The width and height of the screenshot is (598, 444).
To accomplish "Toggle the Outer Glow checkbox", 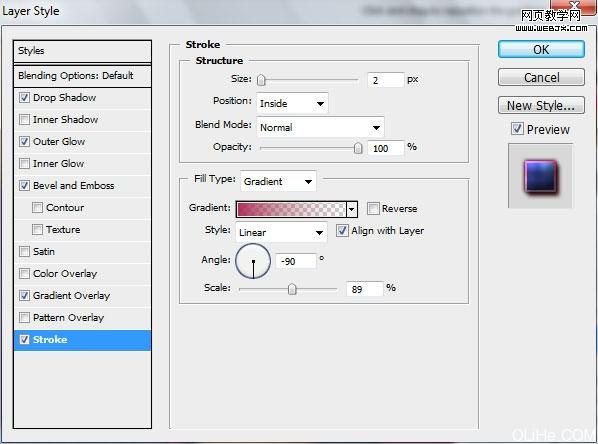I will [24, 142].
